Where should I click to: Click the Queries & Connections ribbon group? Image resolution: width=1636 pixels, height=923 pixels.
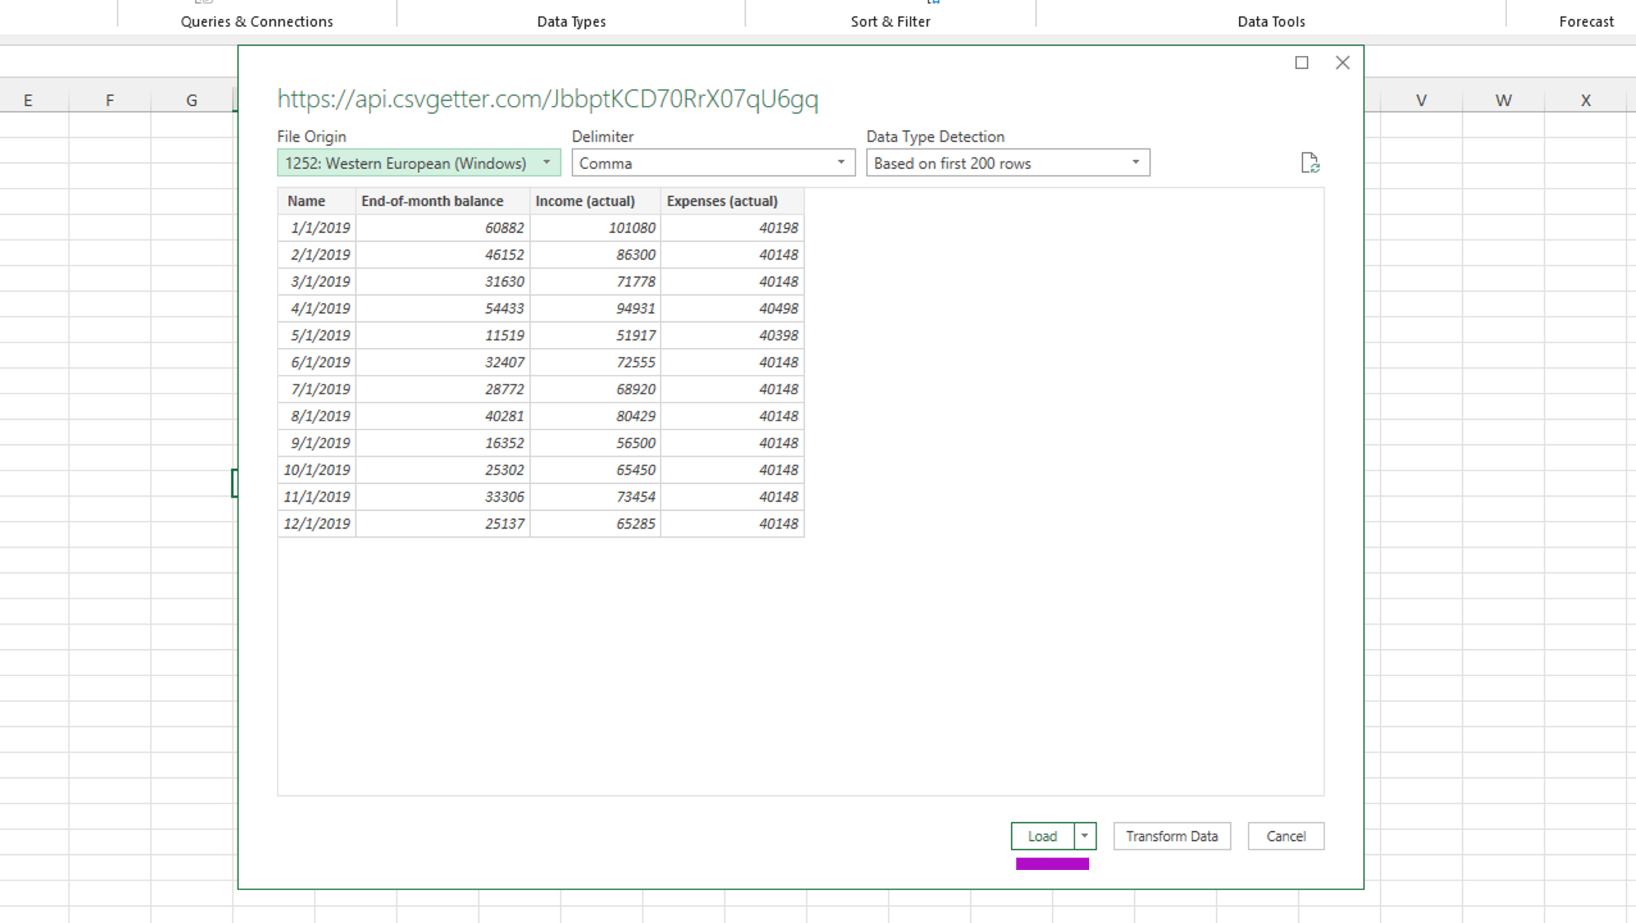(x=256, y=21)
